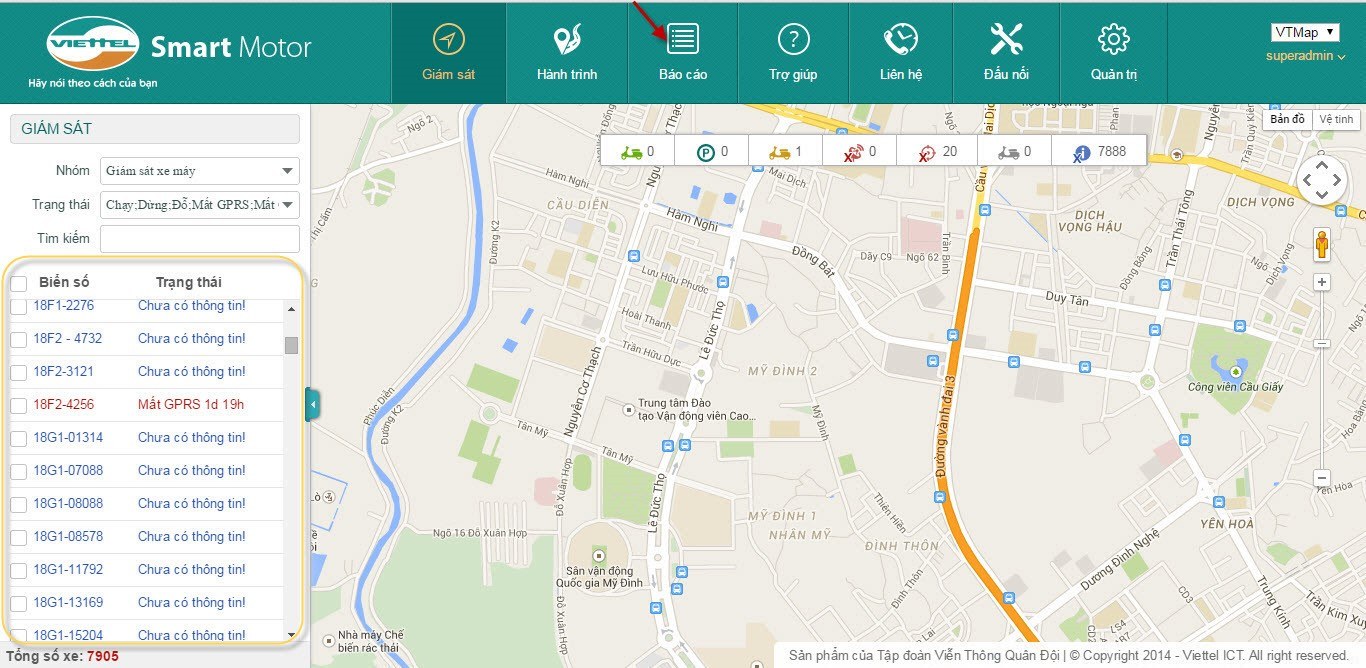
Task: Click Street View pegman icon
Action: pos(1321,245)
